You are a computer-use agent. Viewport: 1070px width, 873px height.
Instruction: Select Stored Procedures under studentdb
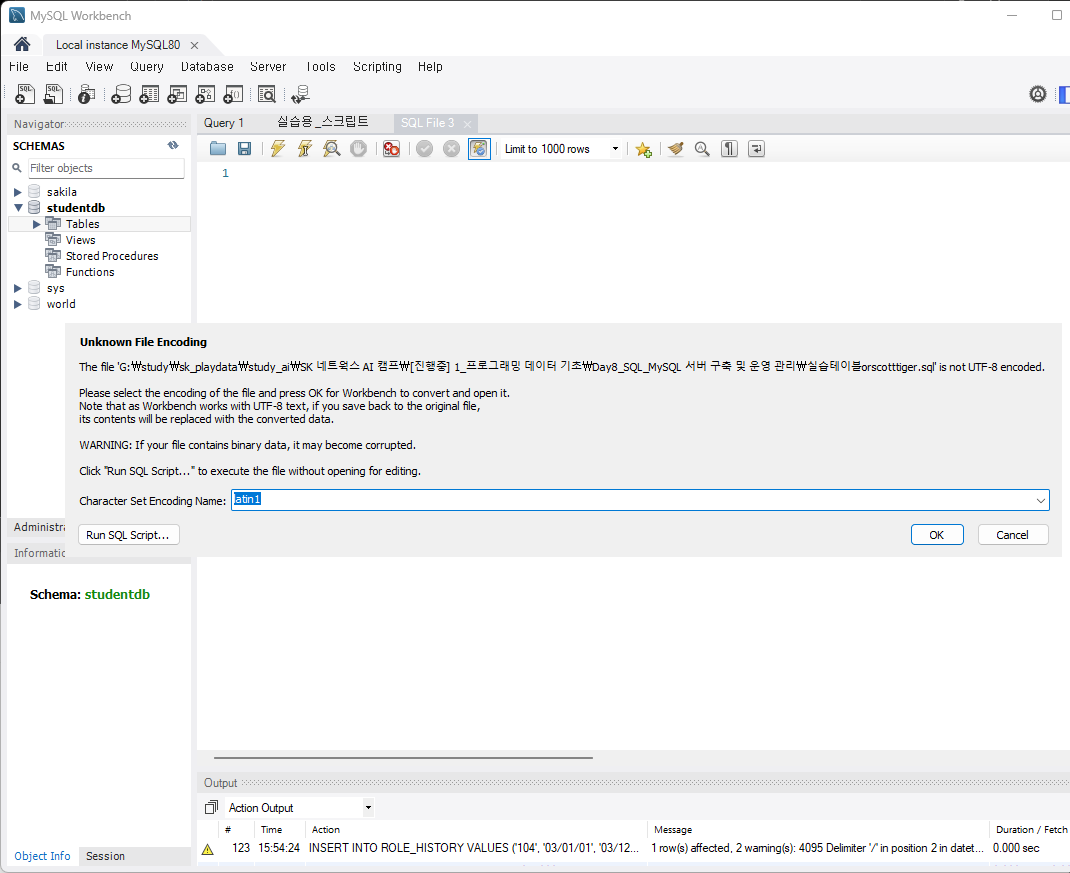pos(112,256)
